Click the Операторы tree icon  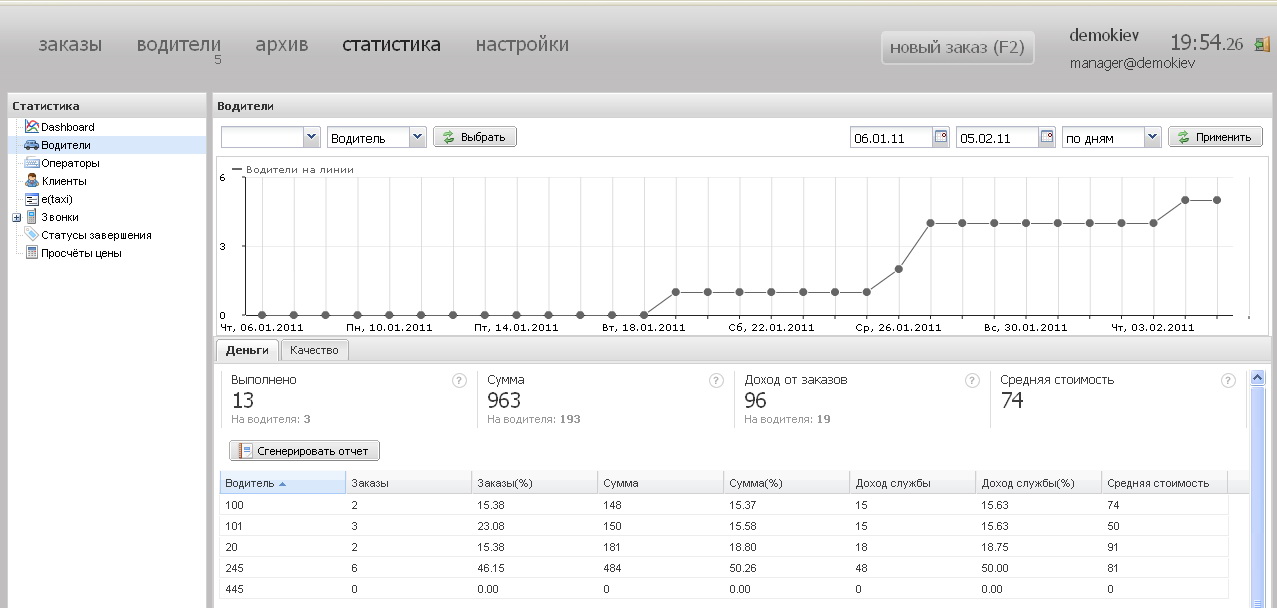click(32, 163)
